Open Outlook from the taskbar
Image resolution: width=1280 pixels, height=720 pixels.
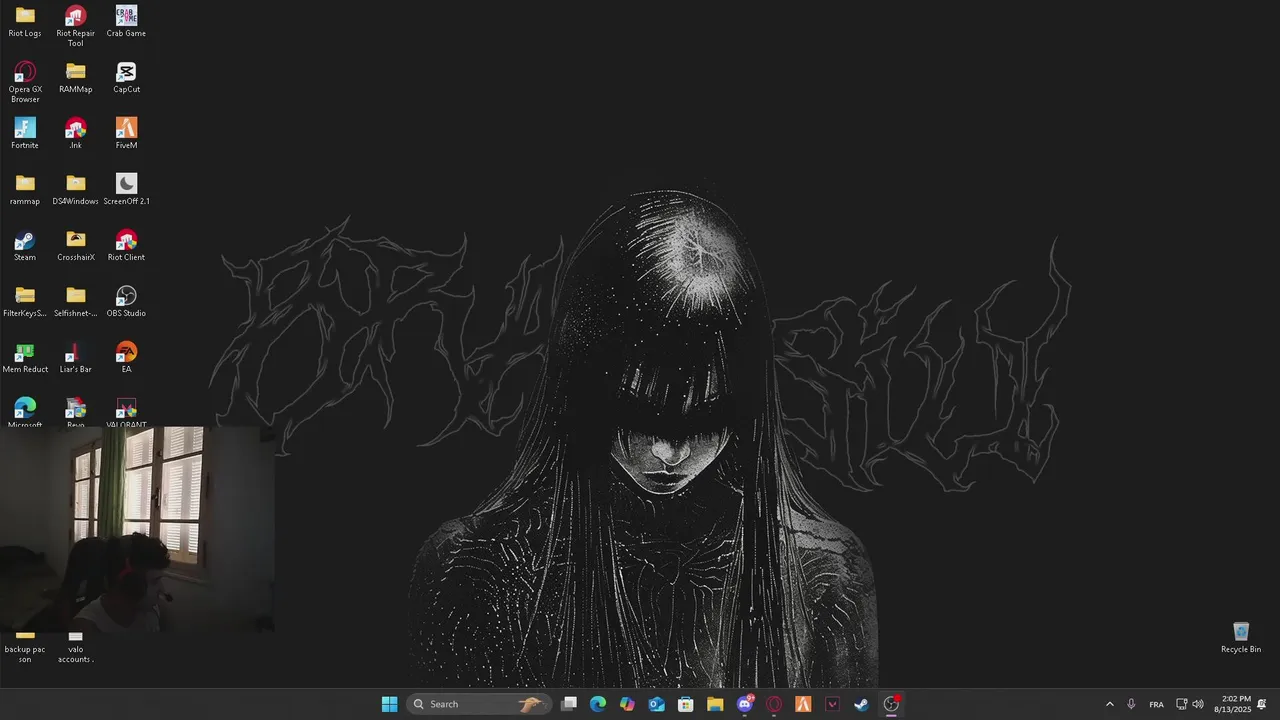coord(657,704)
